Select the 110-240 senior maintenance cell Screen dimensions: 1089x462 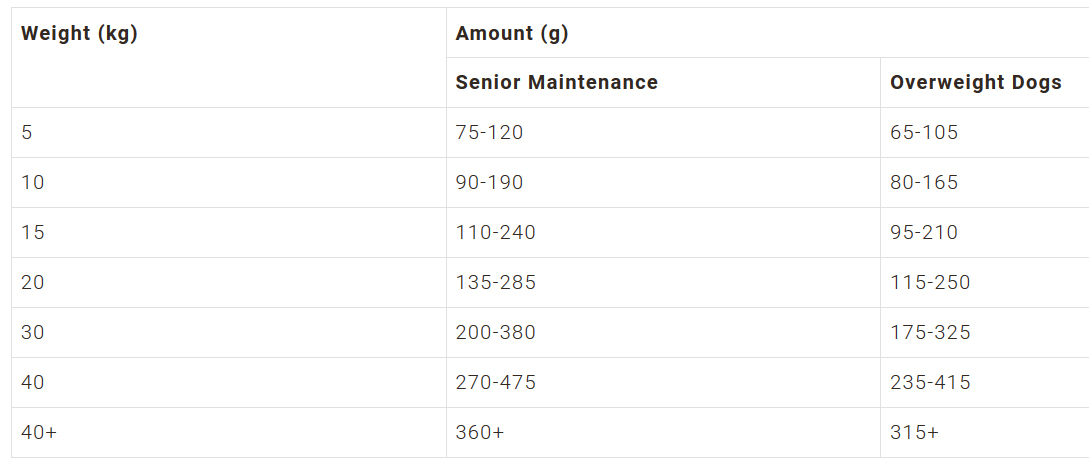point(663,233)
